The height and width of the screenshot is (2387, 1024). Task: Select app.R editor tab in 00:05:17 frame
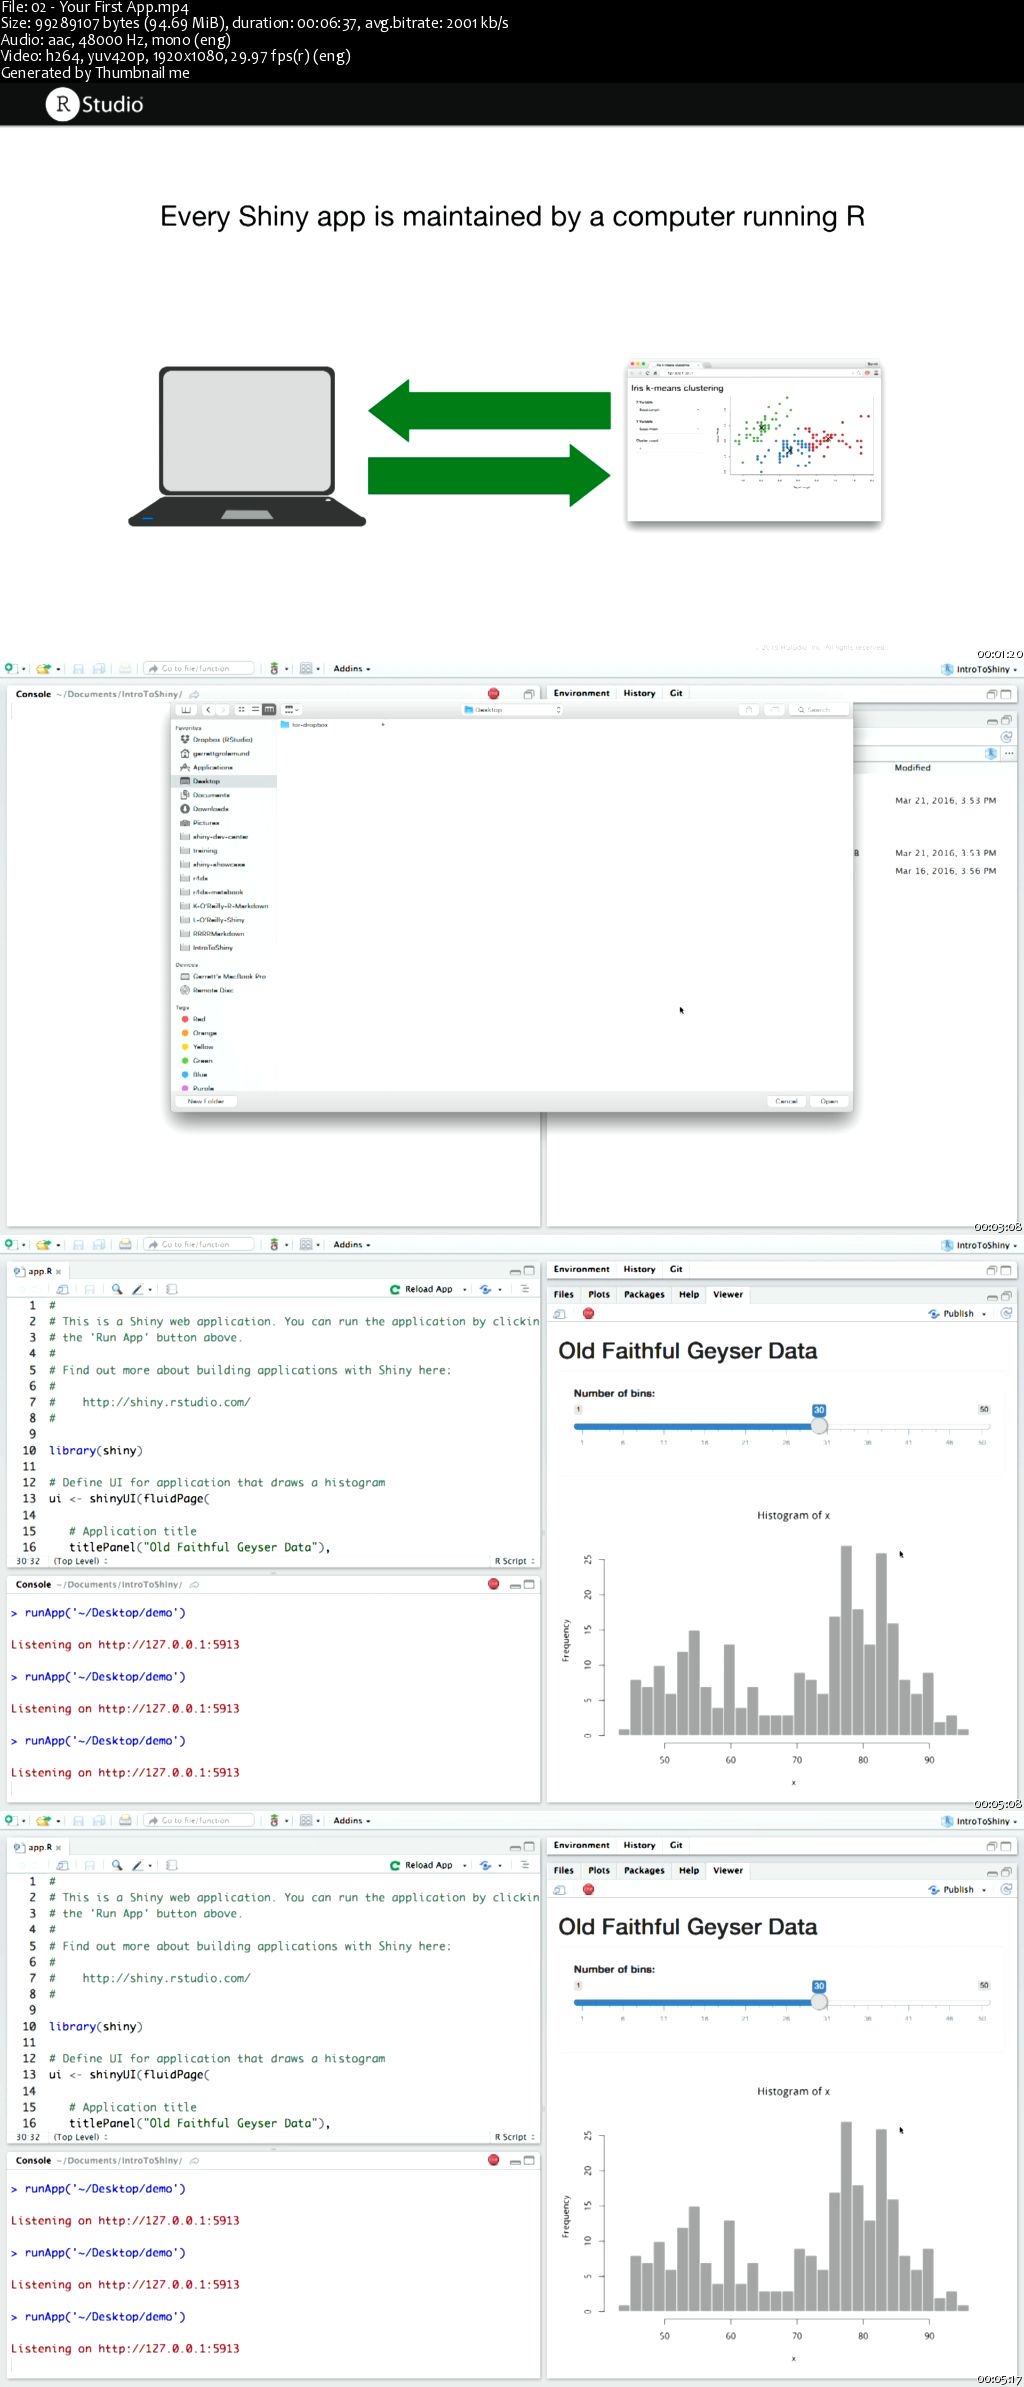(x=38, y=1847)
